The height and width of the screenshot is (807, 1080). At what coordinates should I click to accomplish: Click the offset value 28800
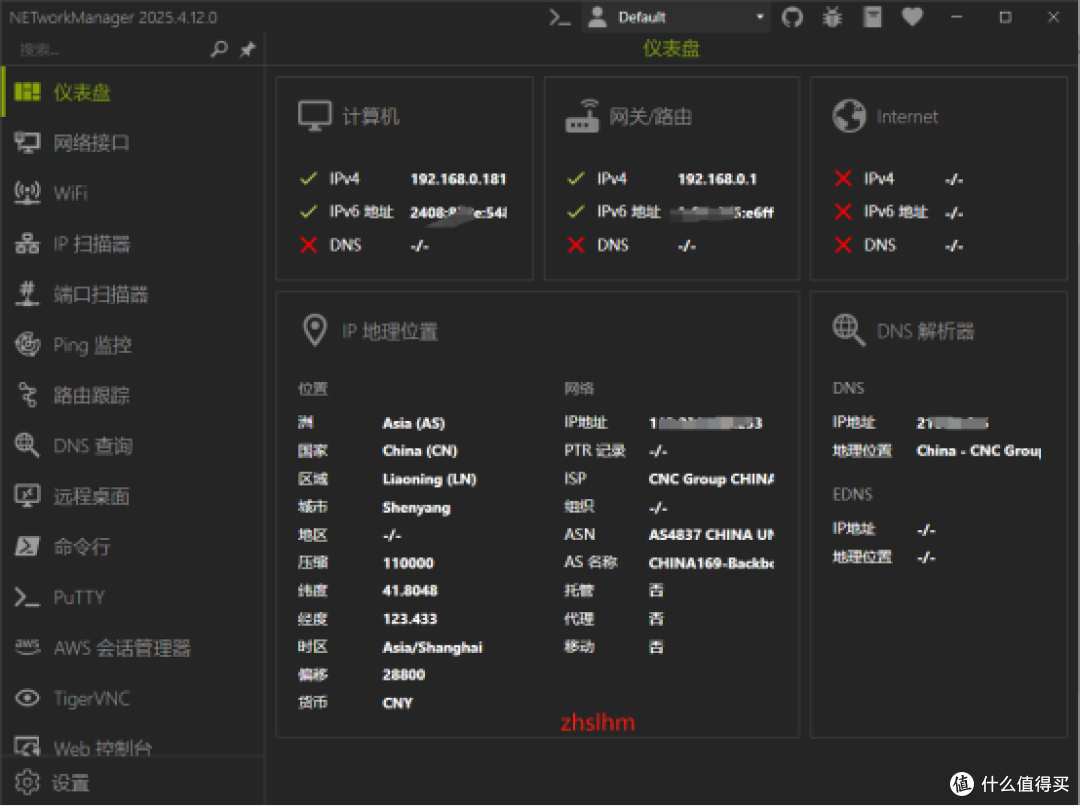point(404,675)
